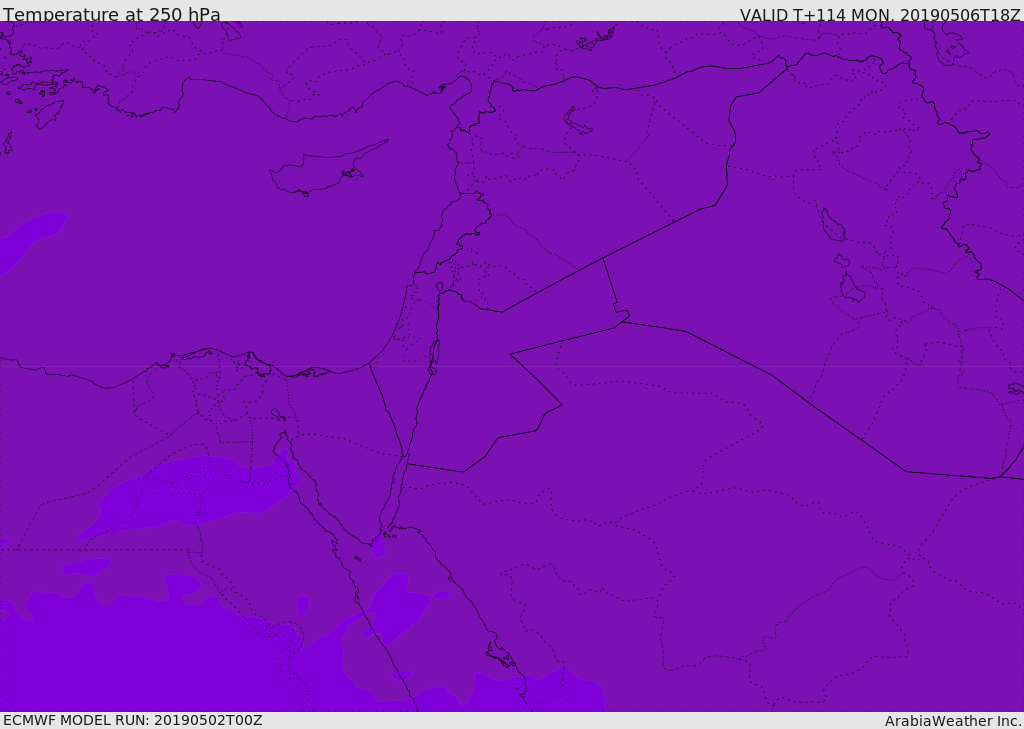Click the 'ArabiaWeather Inc' credit text
Viewport: 1024px width, 729px height.
953,721
